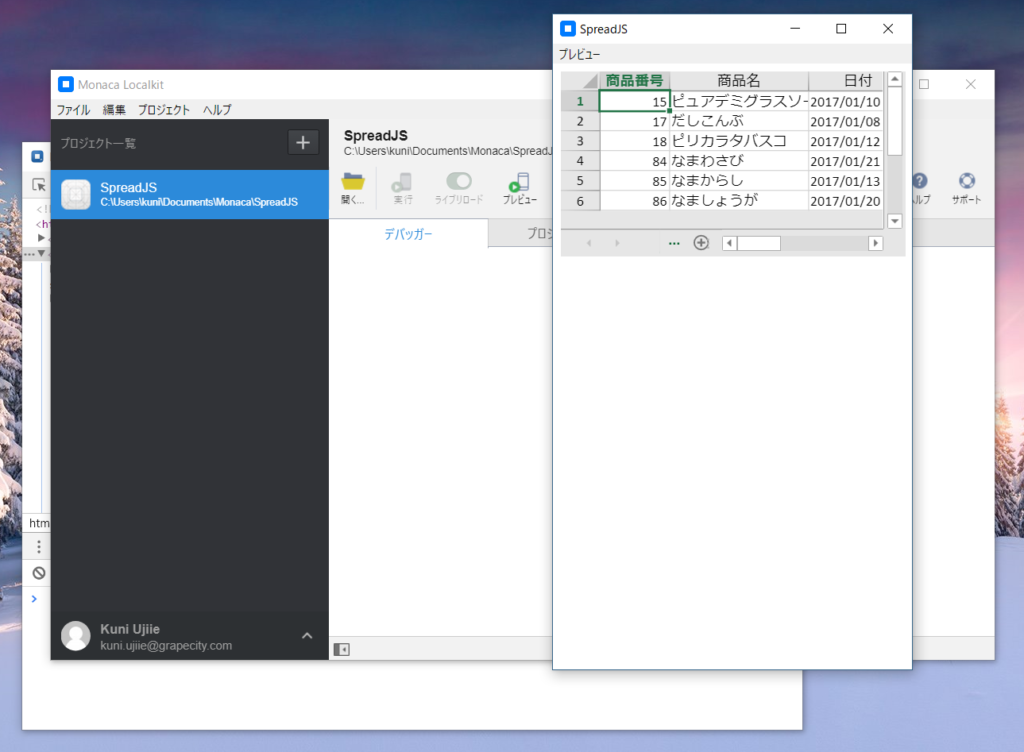Click the console prompt chevron in DevTools

[x=34, y=599]
